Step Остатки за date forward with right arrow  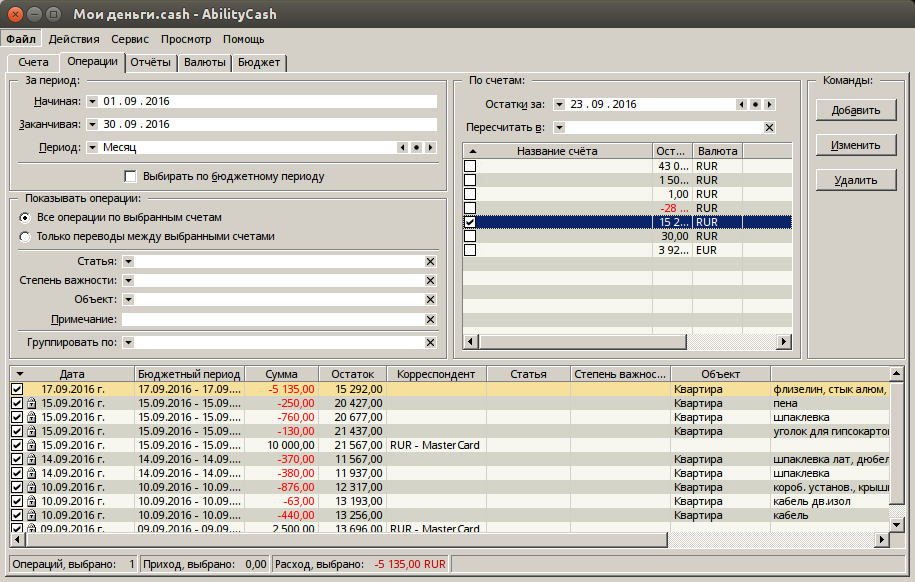point(769,104)
